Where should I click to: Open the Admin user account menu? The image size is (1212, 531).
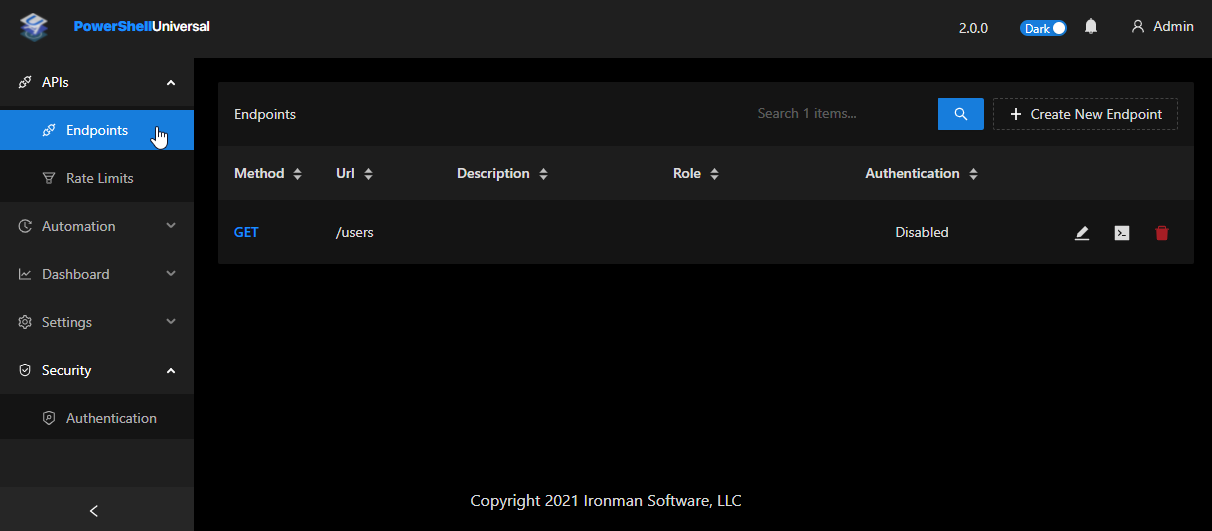(1162, 27)
